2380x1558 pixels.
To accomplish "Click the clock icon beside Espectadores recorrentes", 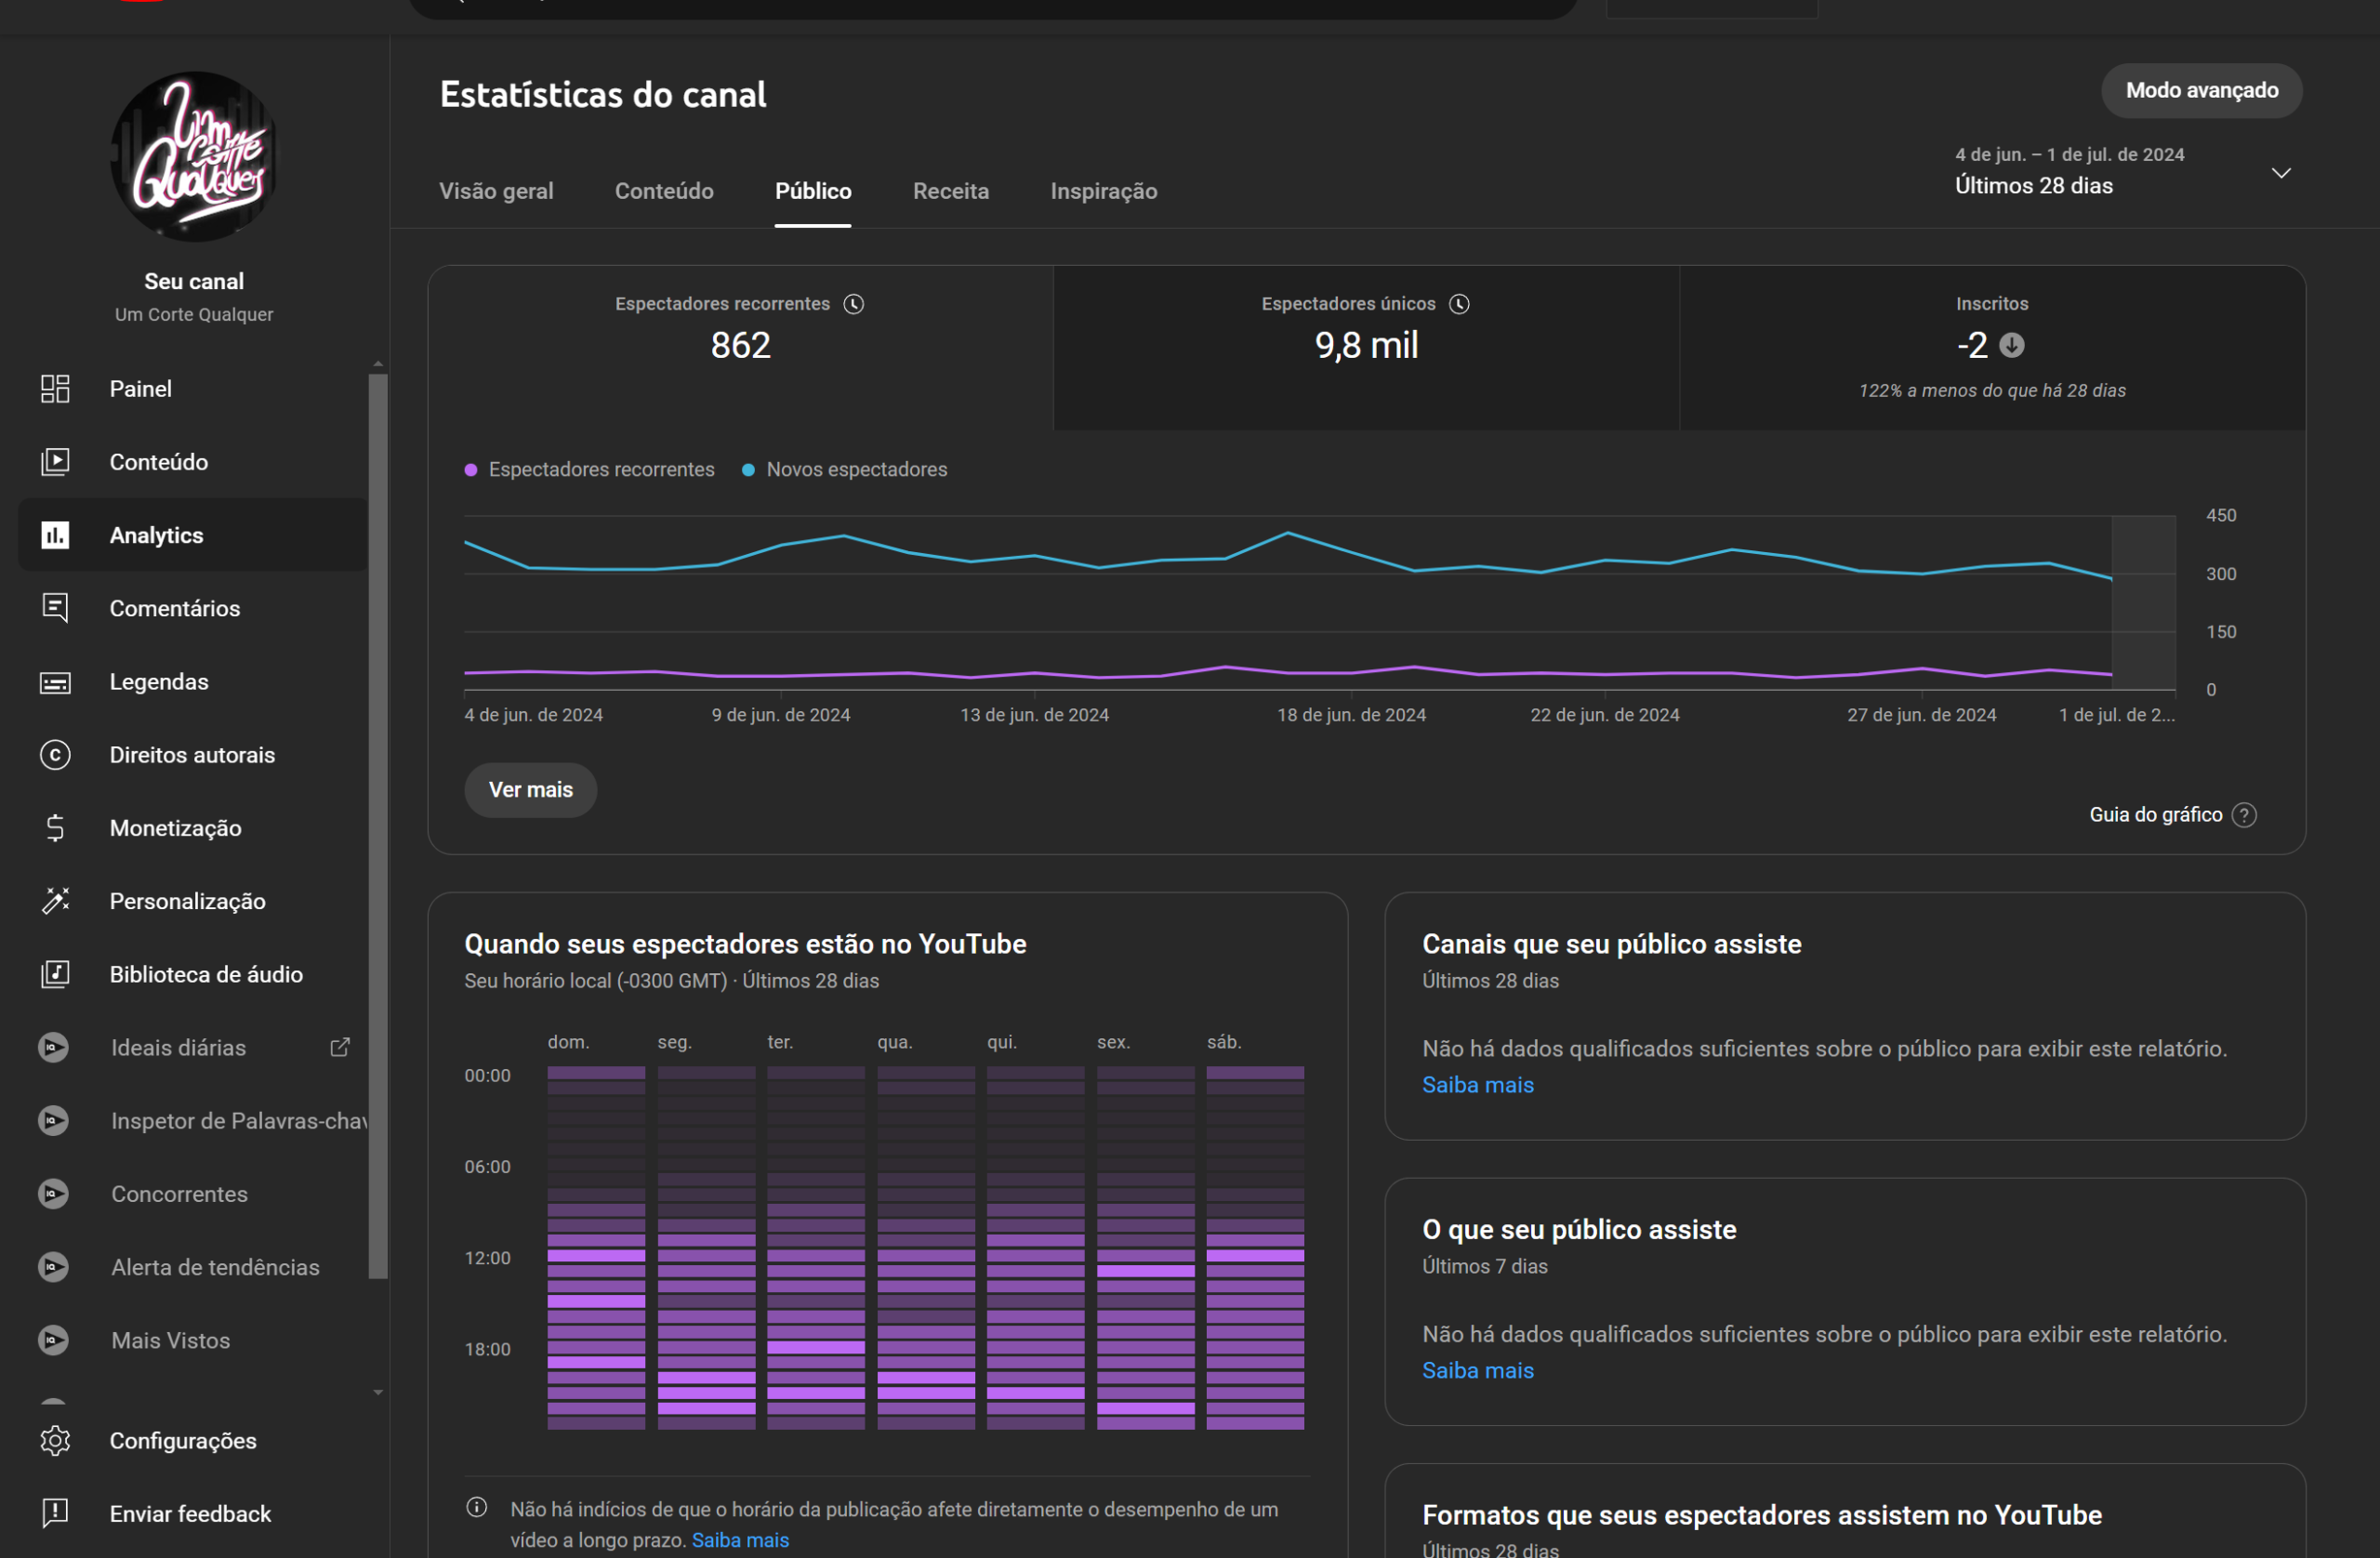I will pyautogui.click(x=853, y=304).
